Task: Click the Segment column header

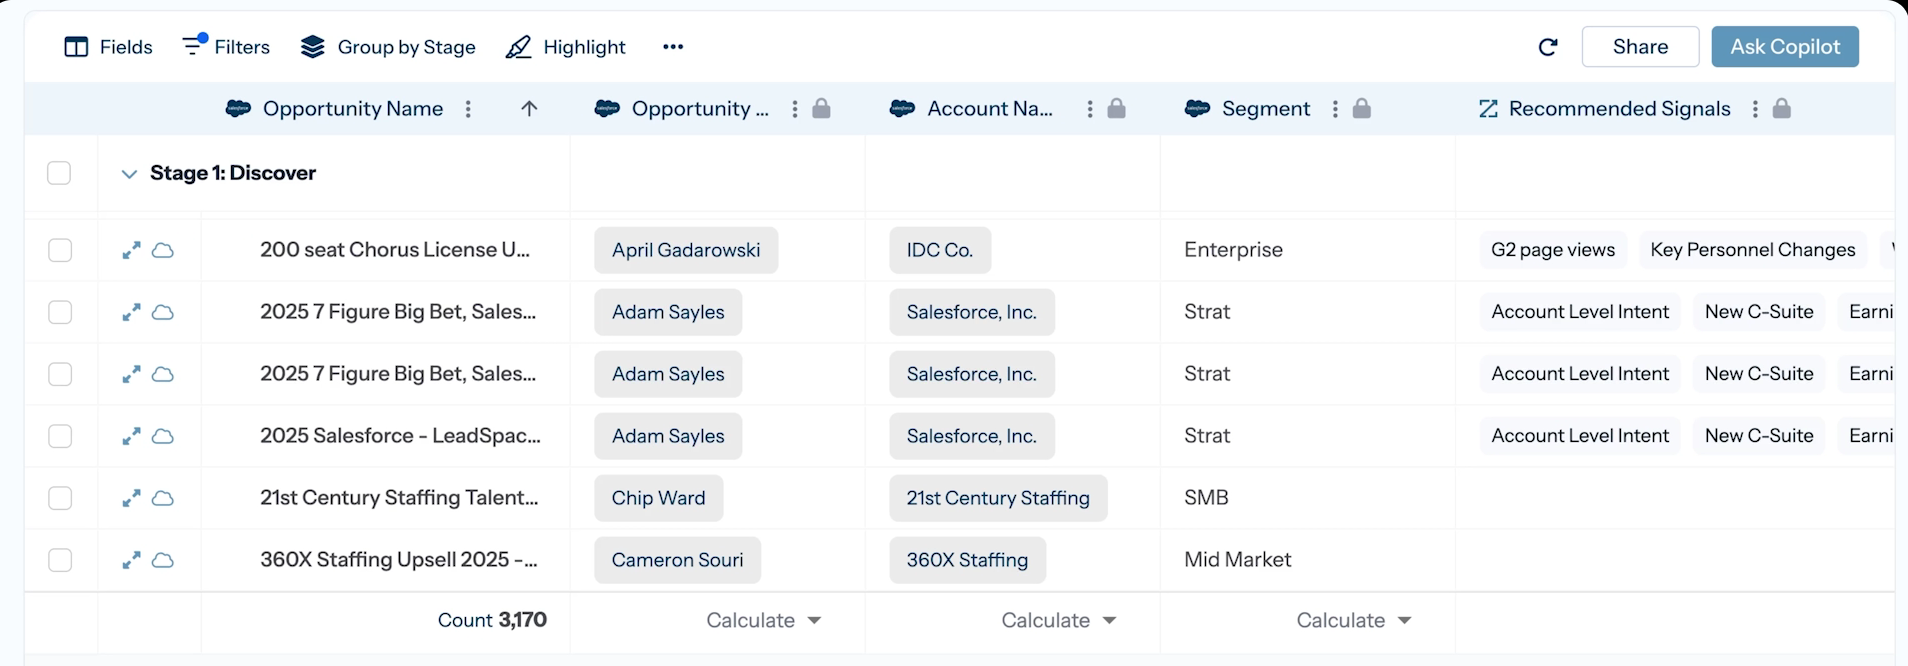Action: click(x=1265, y=109)
